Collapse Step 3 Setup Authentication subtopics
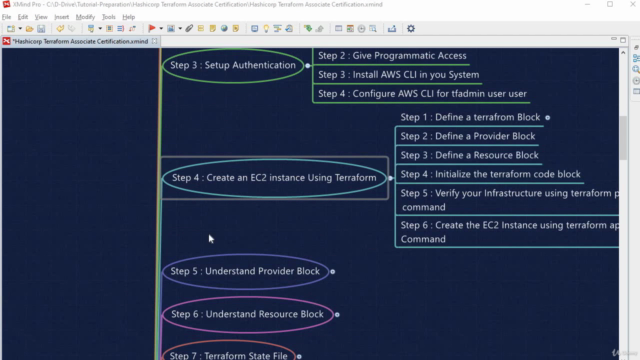The image size is (640, 360). click(308, 65)
